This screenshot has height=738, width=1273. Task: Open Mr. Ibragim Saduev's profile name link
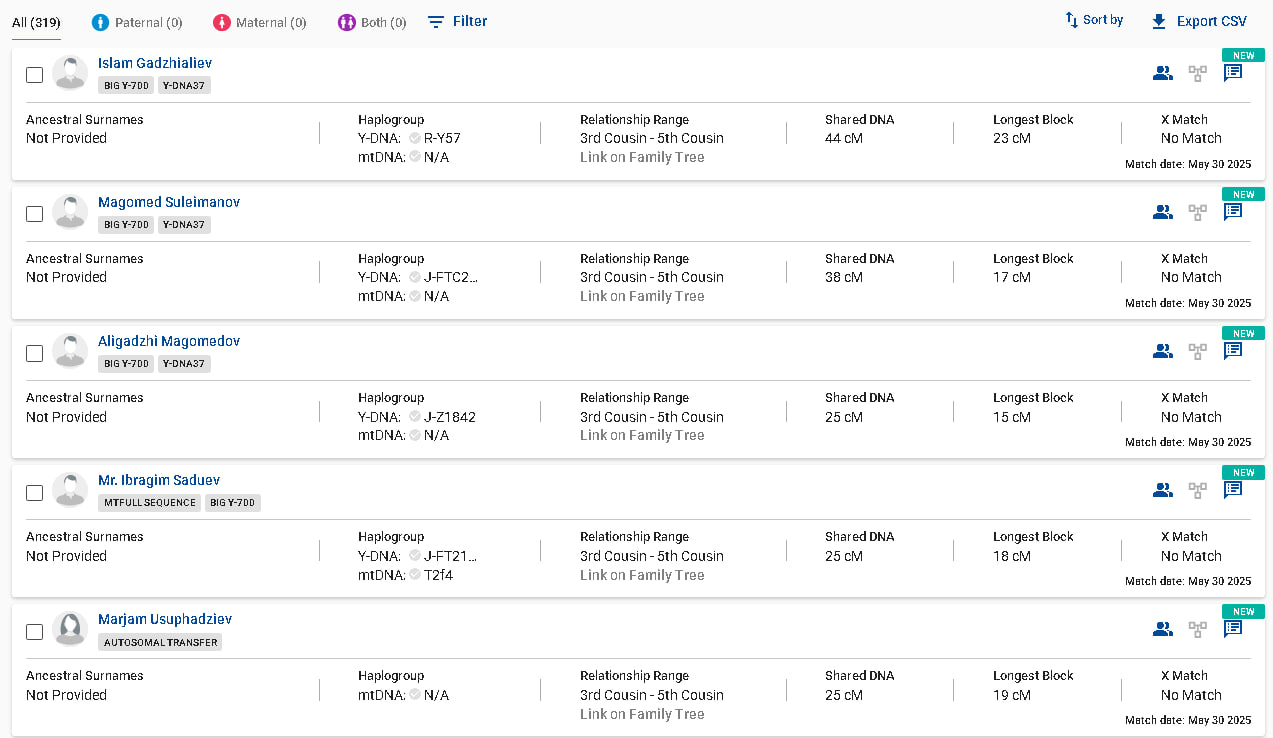pos(159,480)
